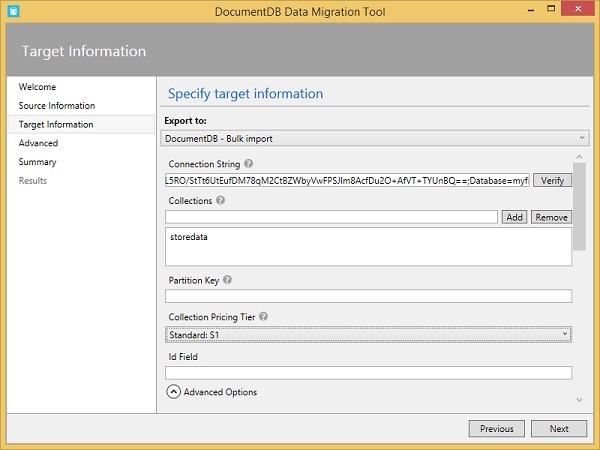600x450 pixels.
Task: Select the Advanced step in sidebar
Action: tap(38, 143)
